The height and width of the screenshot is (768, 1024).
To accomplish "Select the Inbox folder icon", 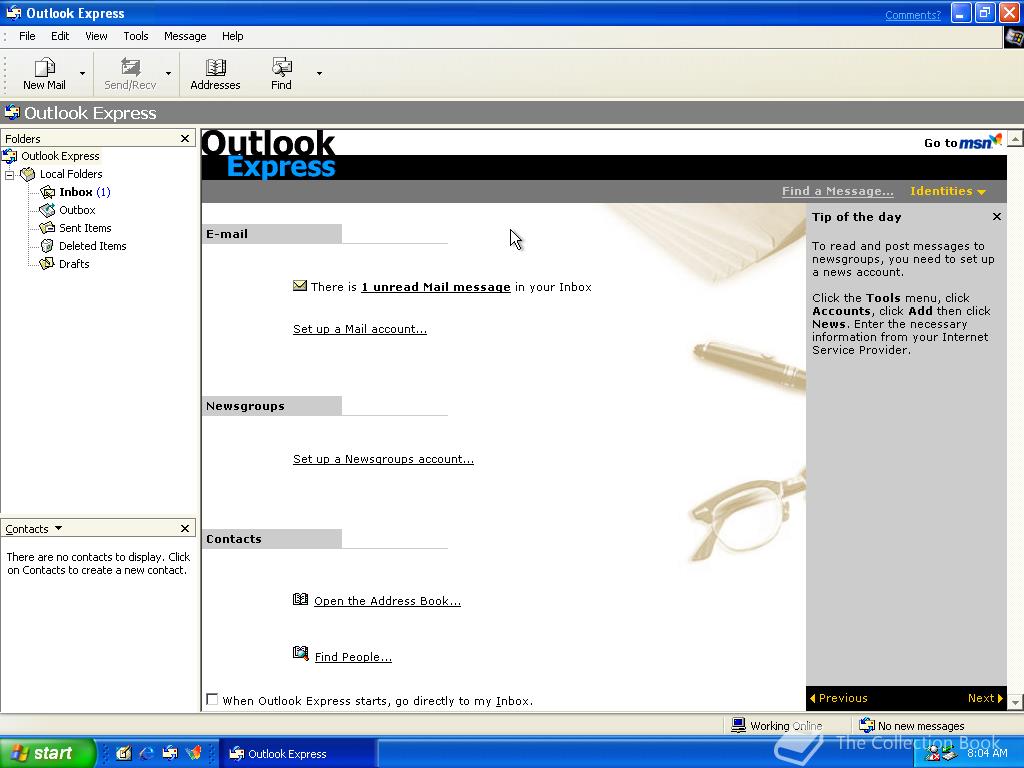I will (x=48, y=192).
